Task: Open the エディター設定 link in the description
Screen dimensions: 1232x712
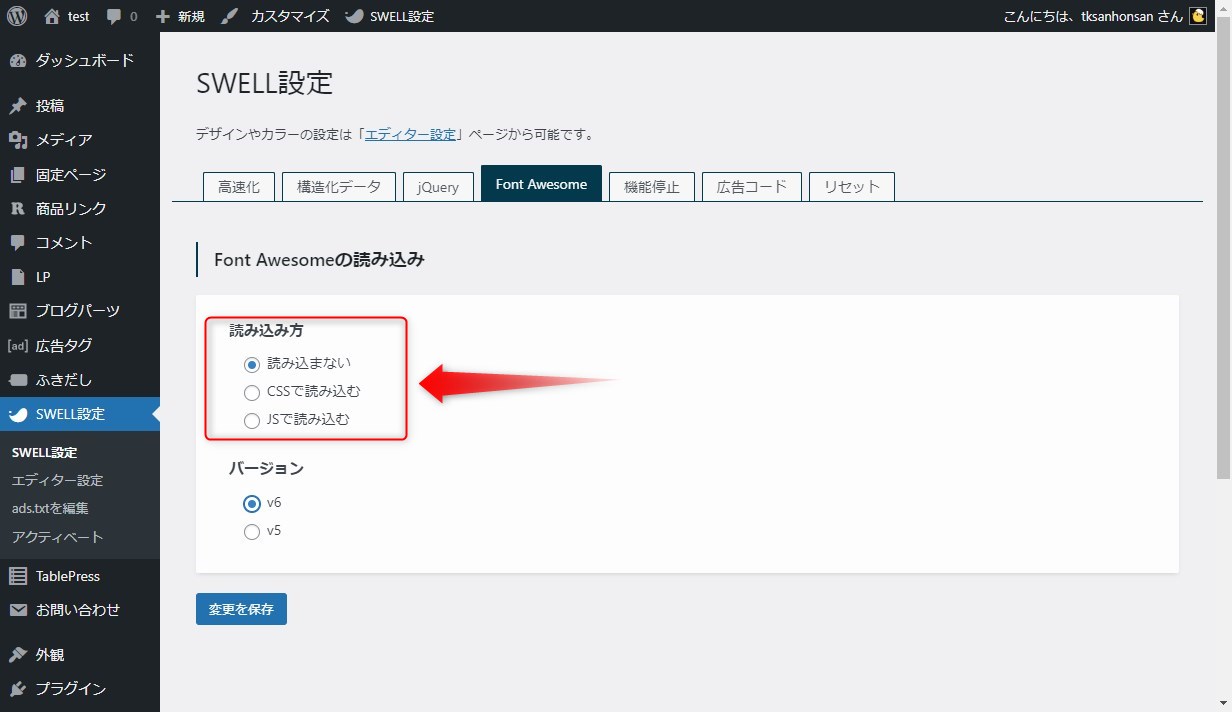Action: coord(410,133)
